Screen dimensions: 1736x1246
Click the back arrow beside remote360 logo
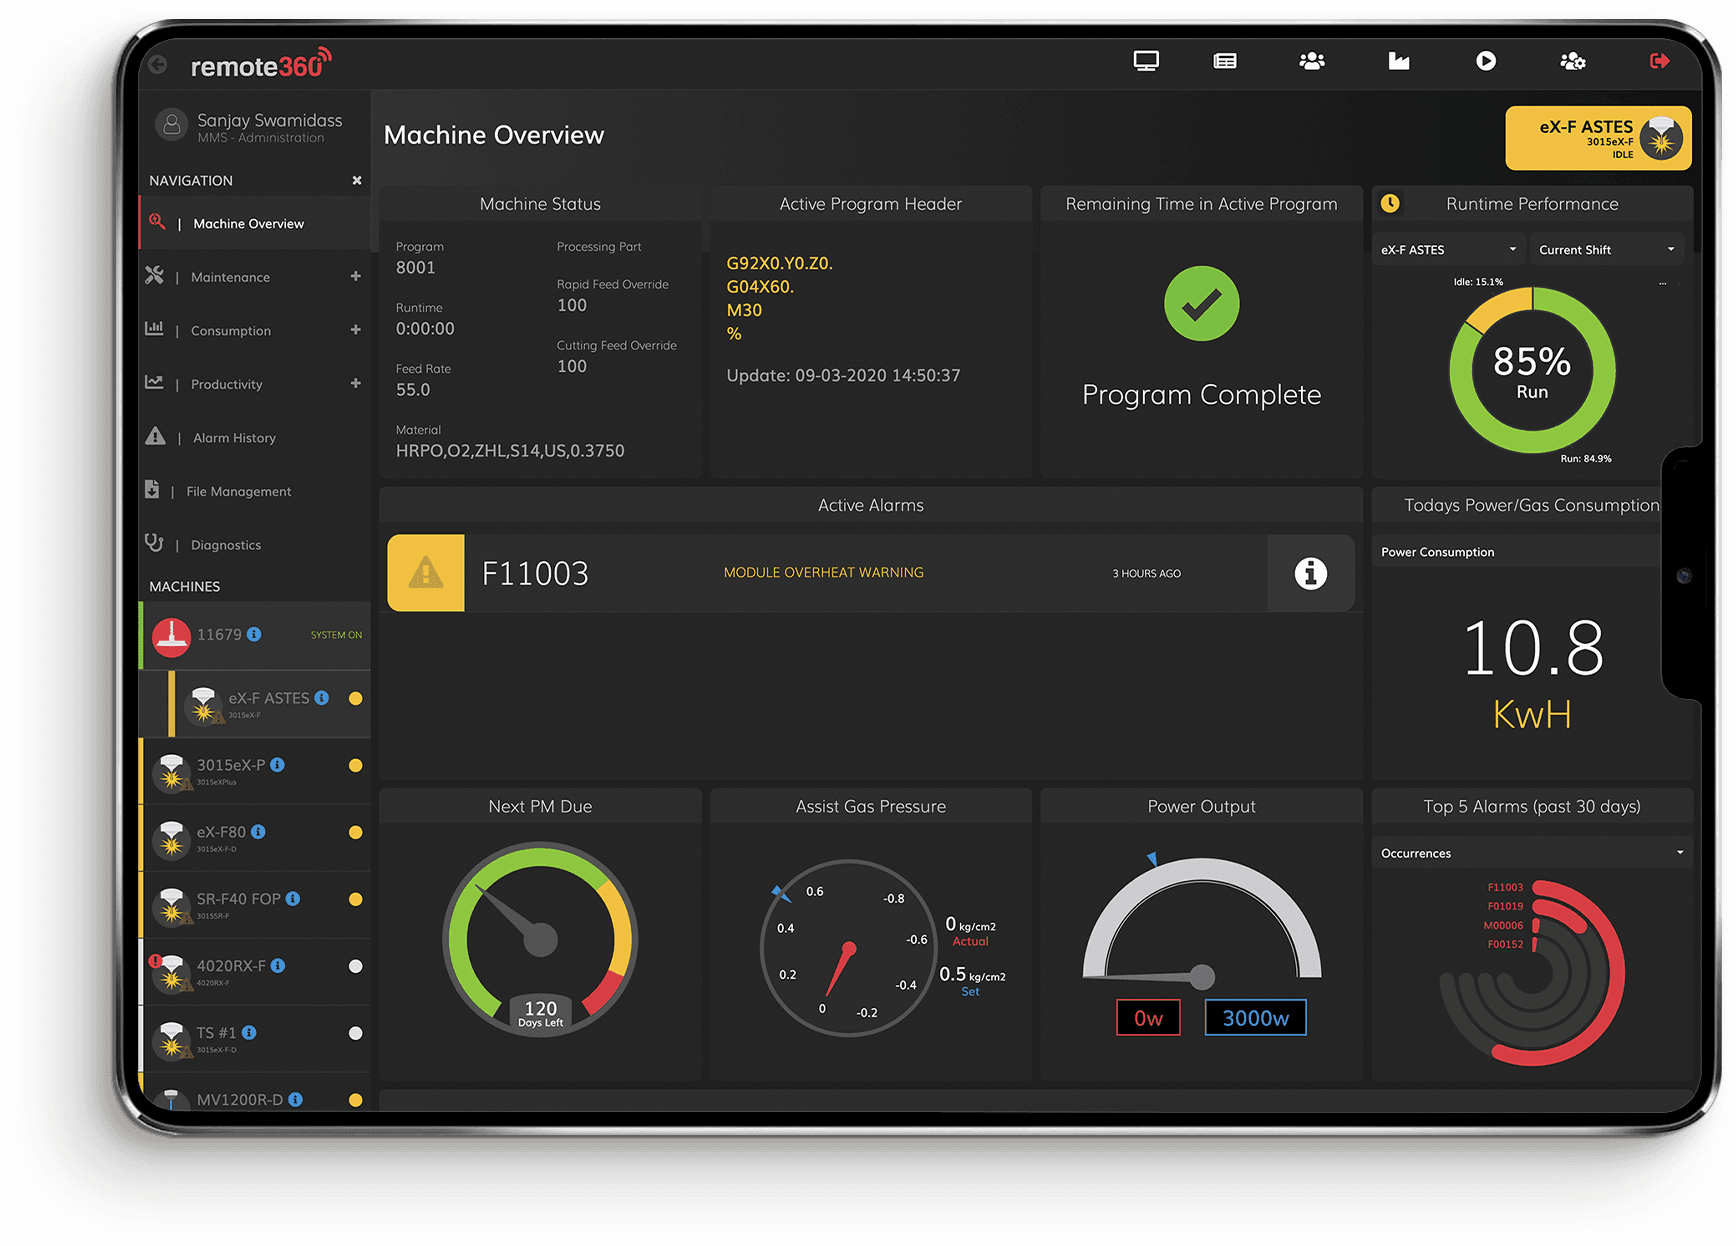(158, 65)
